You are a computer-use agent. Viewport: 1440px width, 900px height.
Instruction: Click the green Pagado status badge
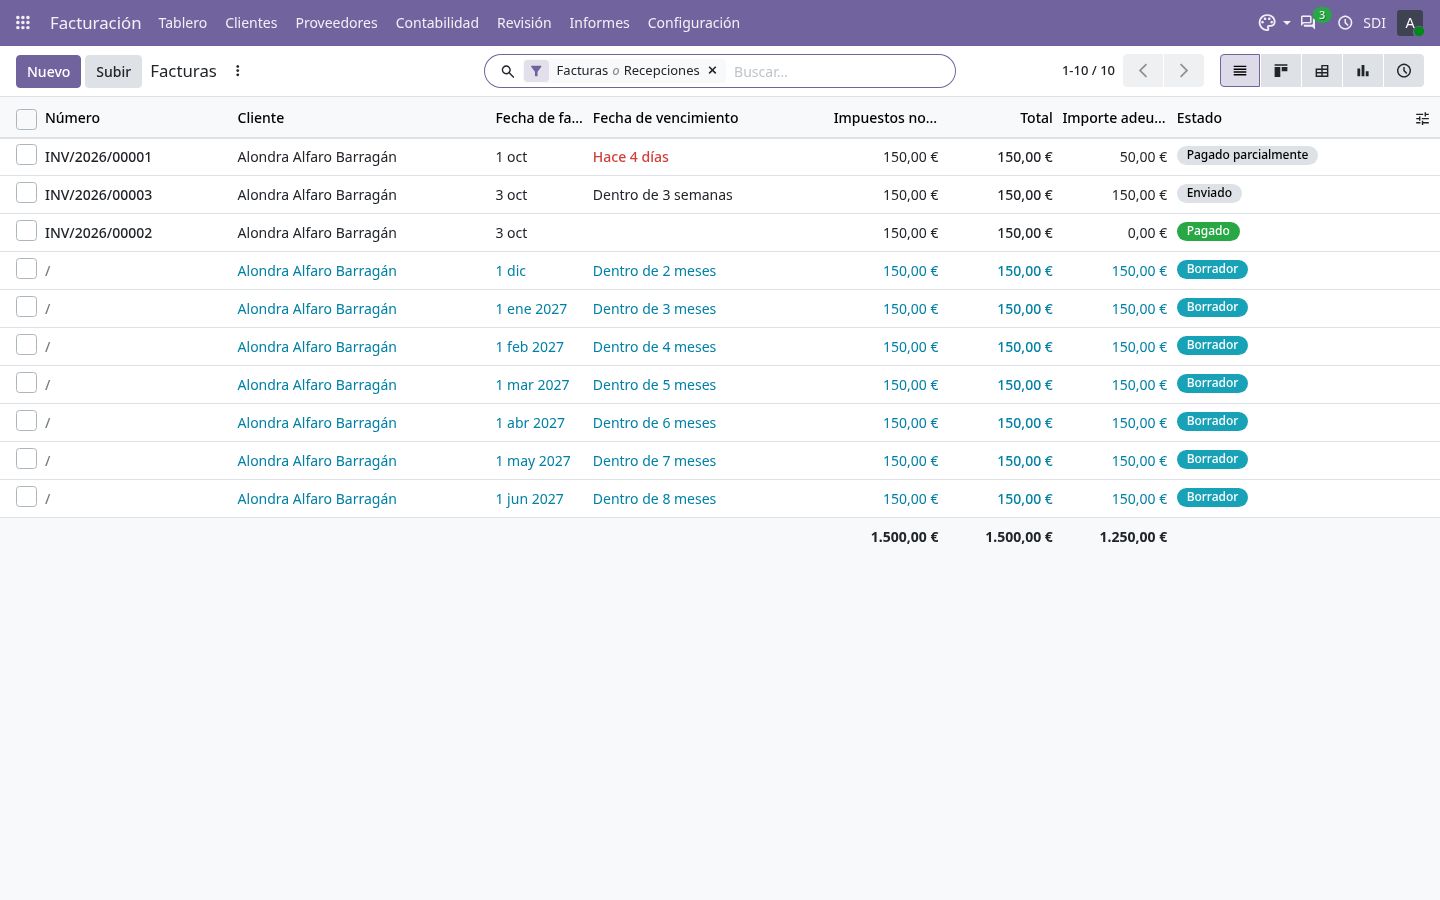click(1208, 231)
